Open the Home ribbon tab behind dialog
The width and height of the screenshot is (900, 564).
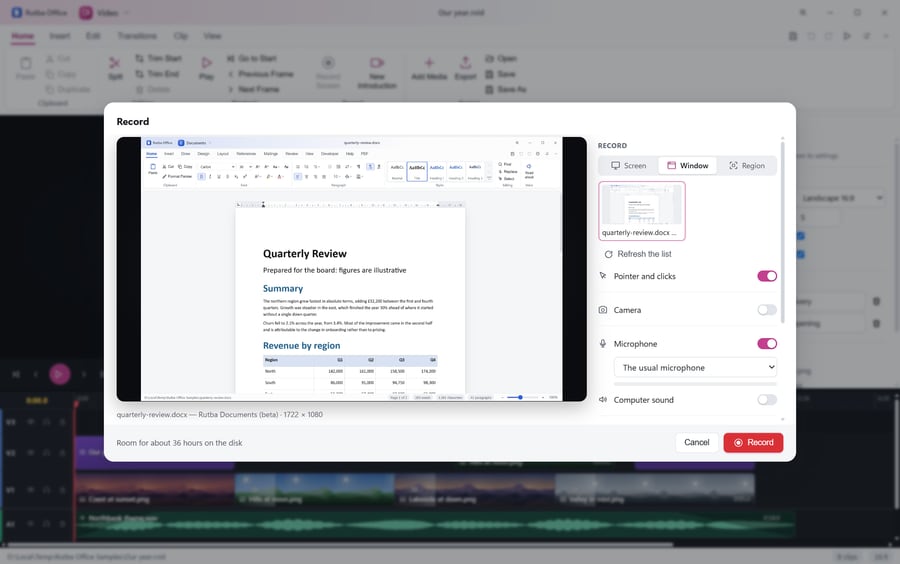pos(22,36)
